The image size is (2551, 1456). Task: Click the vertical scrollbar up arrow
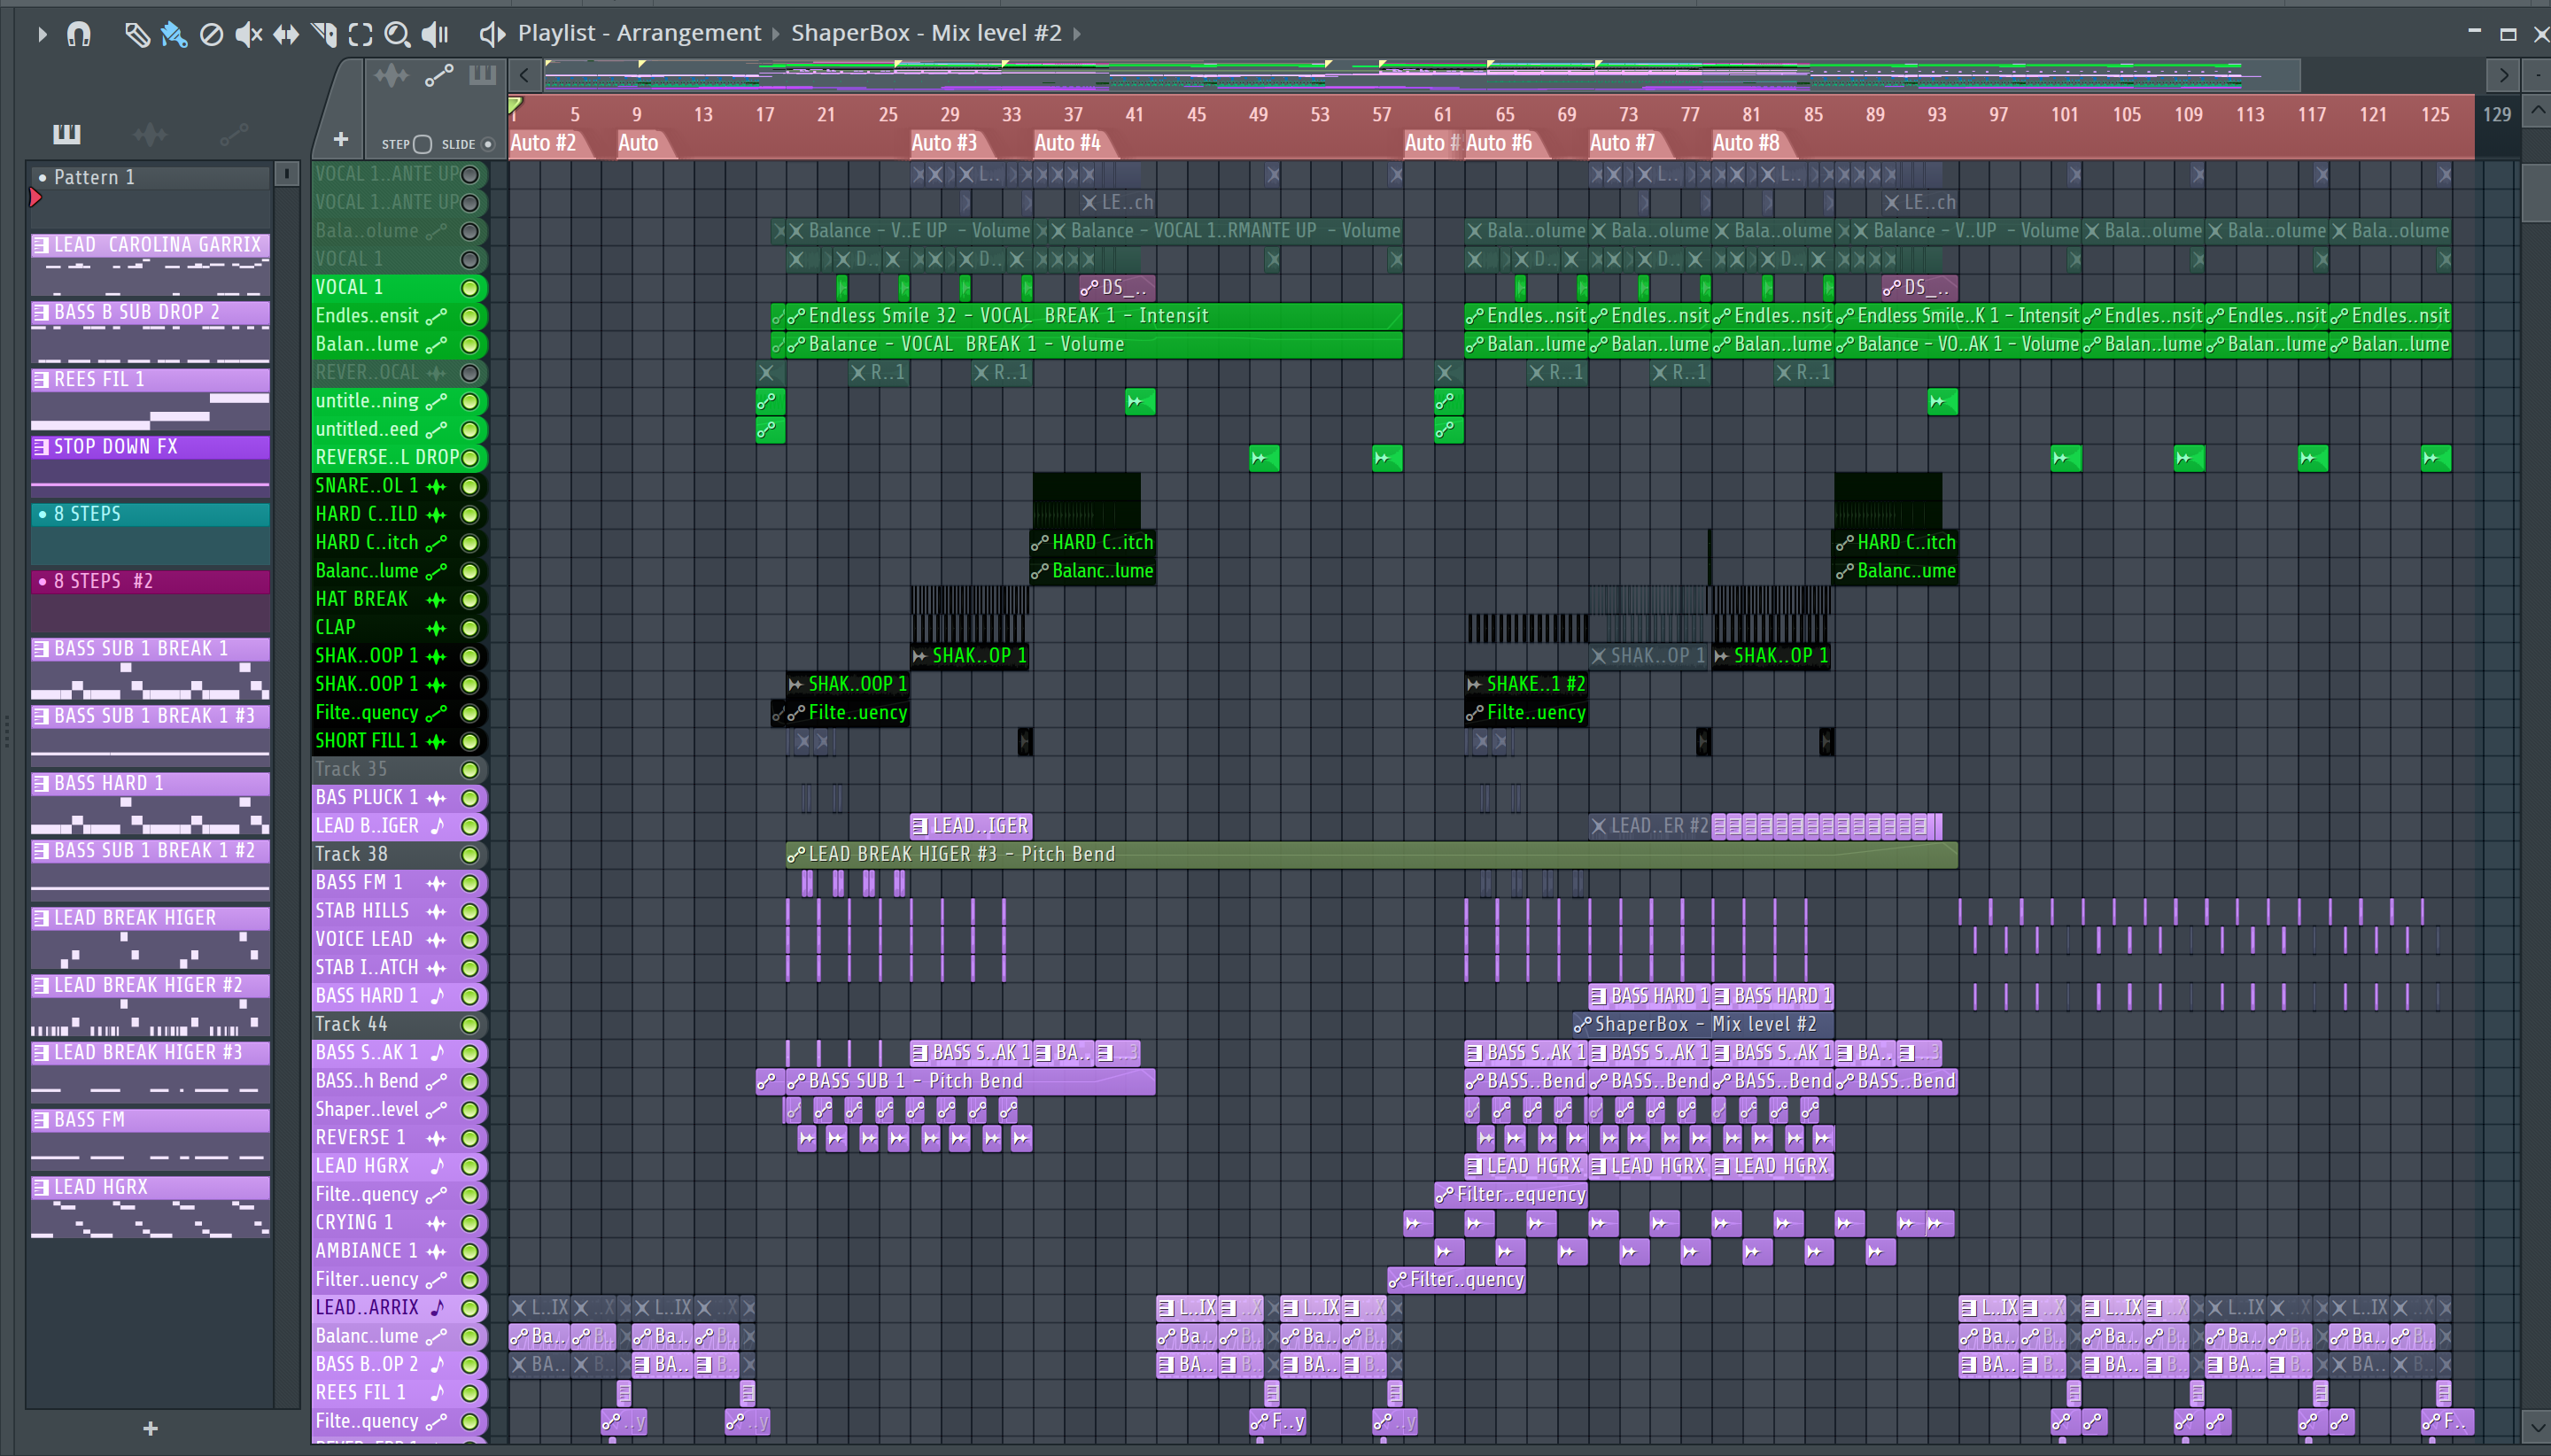point(2537,110)
